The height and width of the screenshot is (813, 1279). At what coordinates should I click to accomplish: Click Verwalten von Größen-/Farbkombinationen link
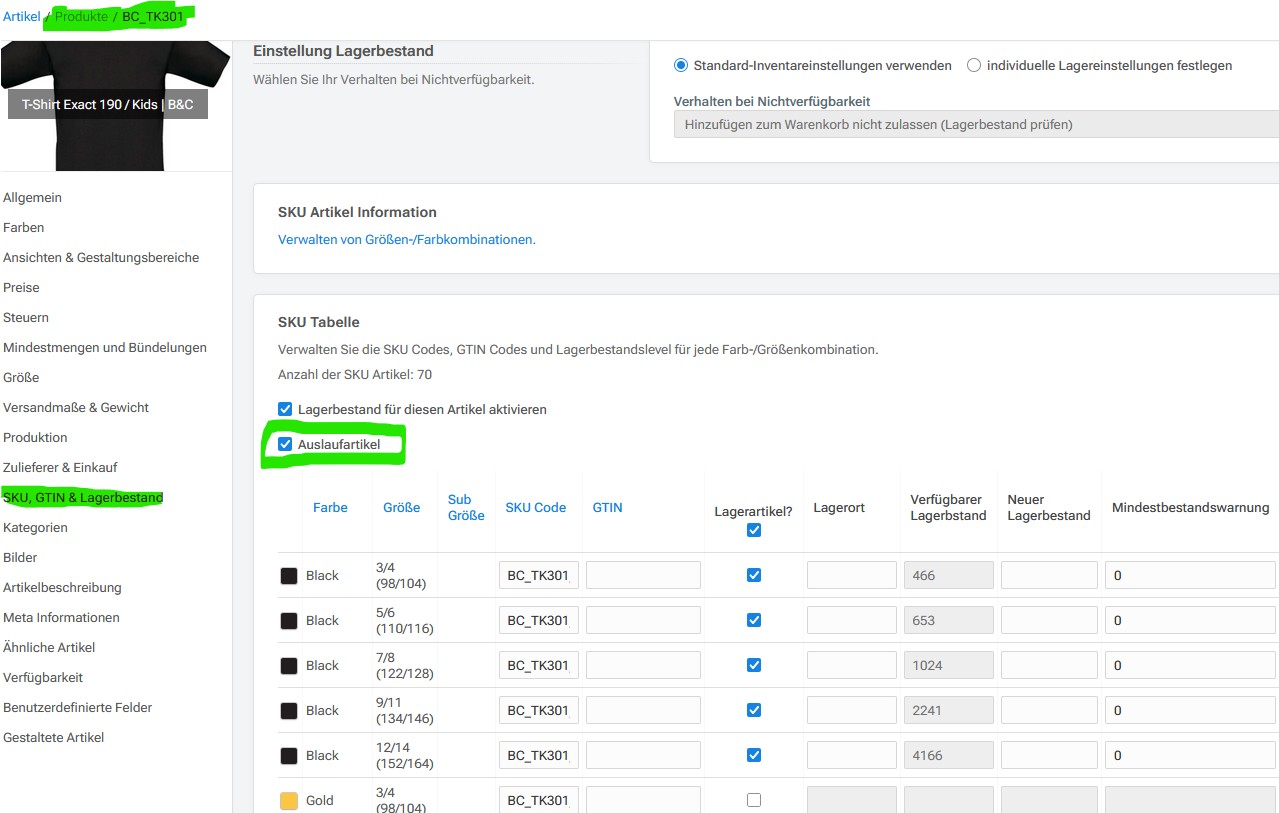[x=407, y=240]
